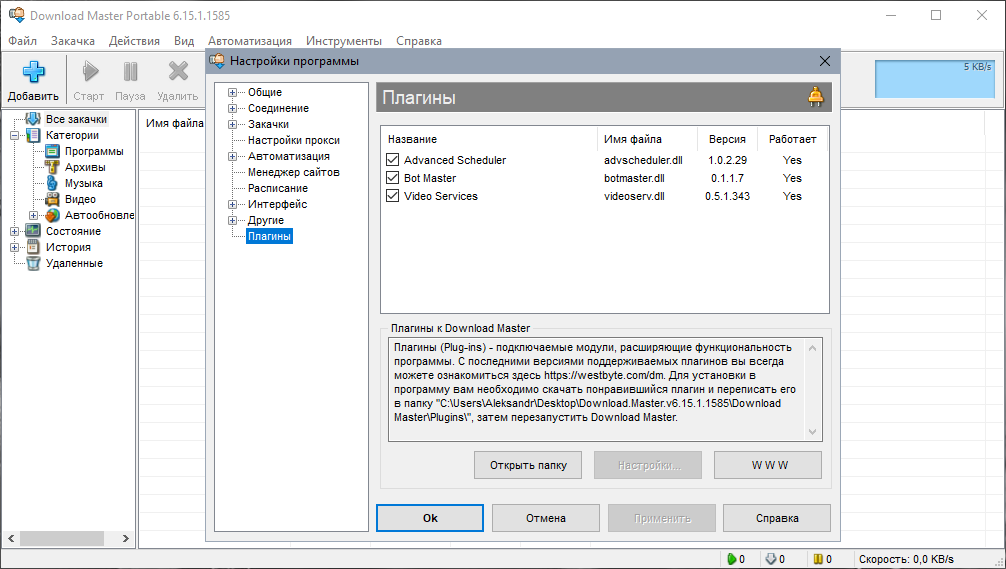Uncheck the Bot Master plugin
Image resolution: width=1006 pixels, height=569 pixels.
pyautogui.click(x=393, y=178)
